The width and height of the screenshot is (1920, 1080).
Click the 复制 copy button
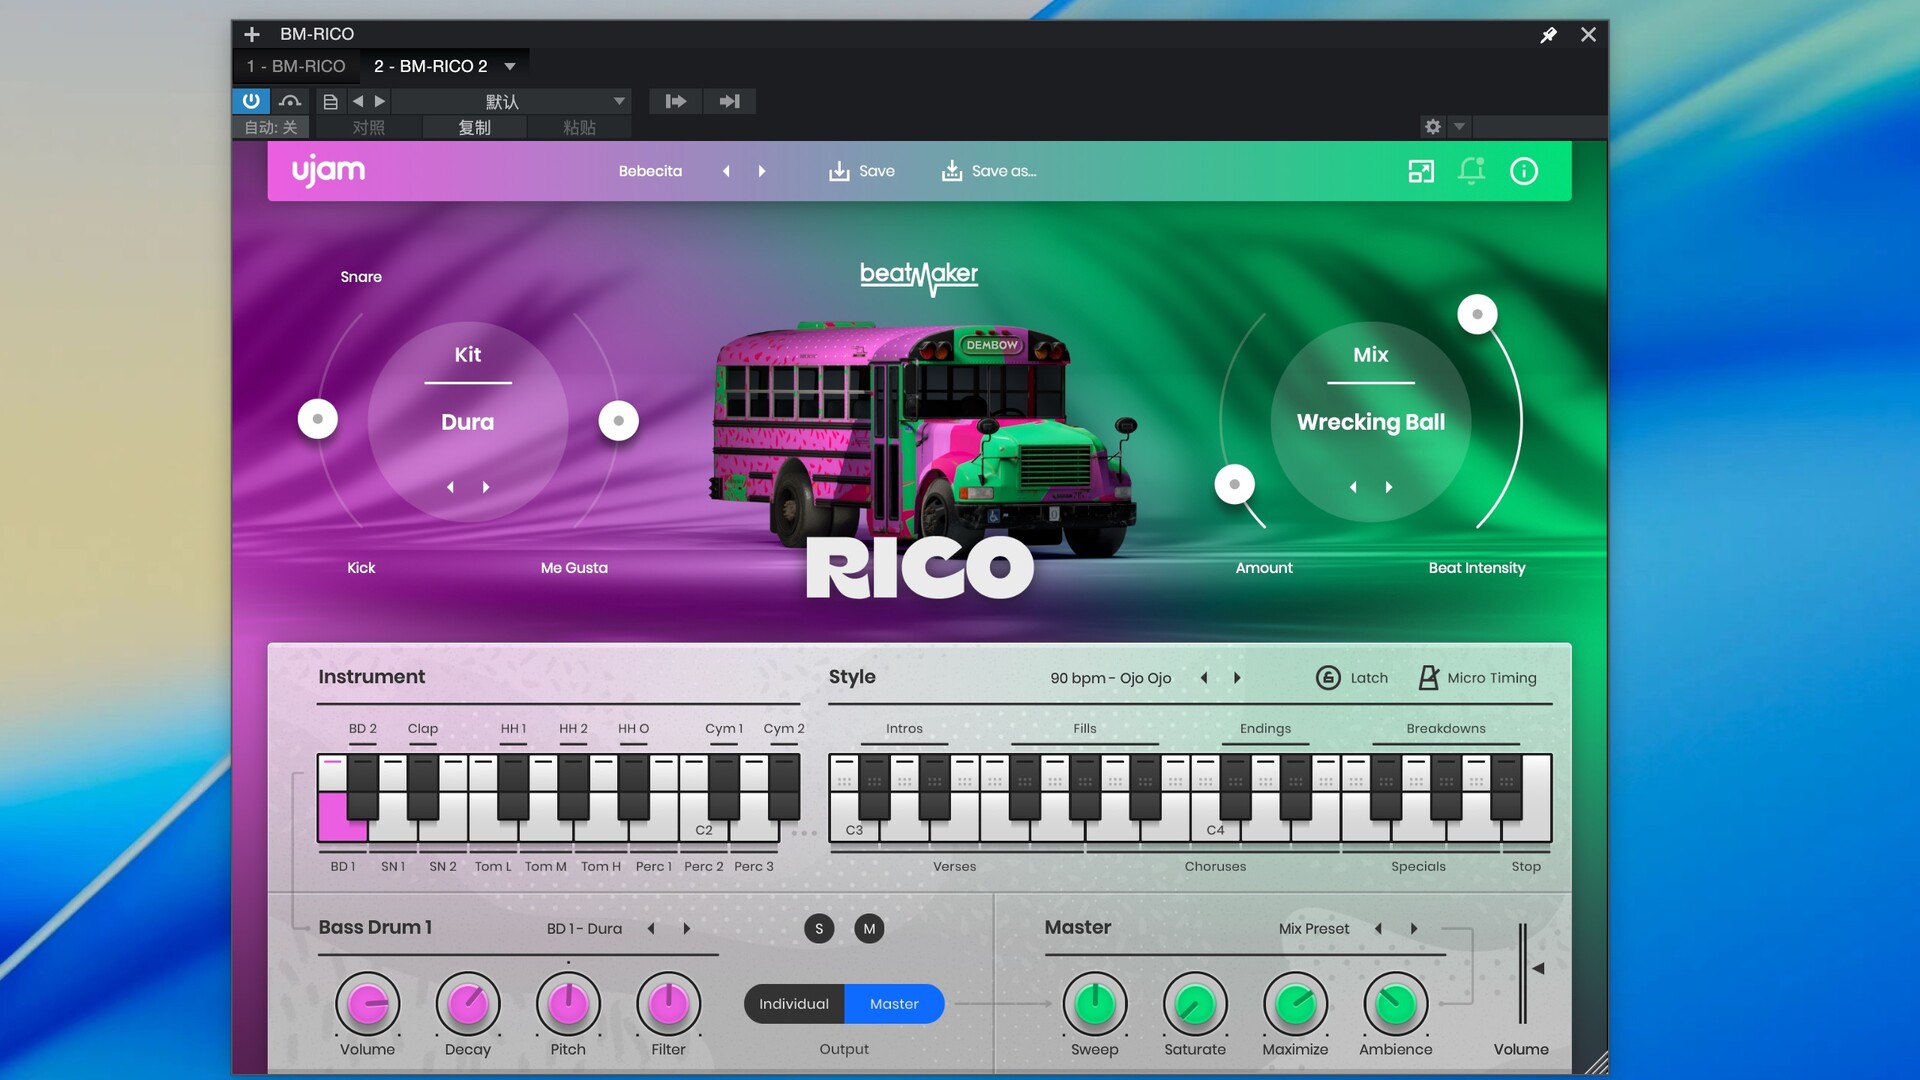[x=475, y=127]
